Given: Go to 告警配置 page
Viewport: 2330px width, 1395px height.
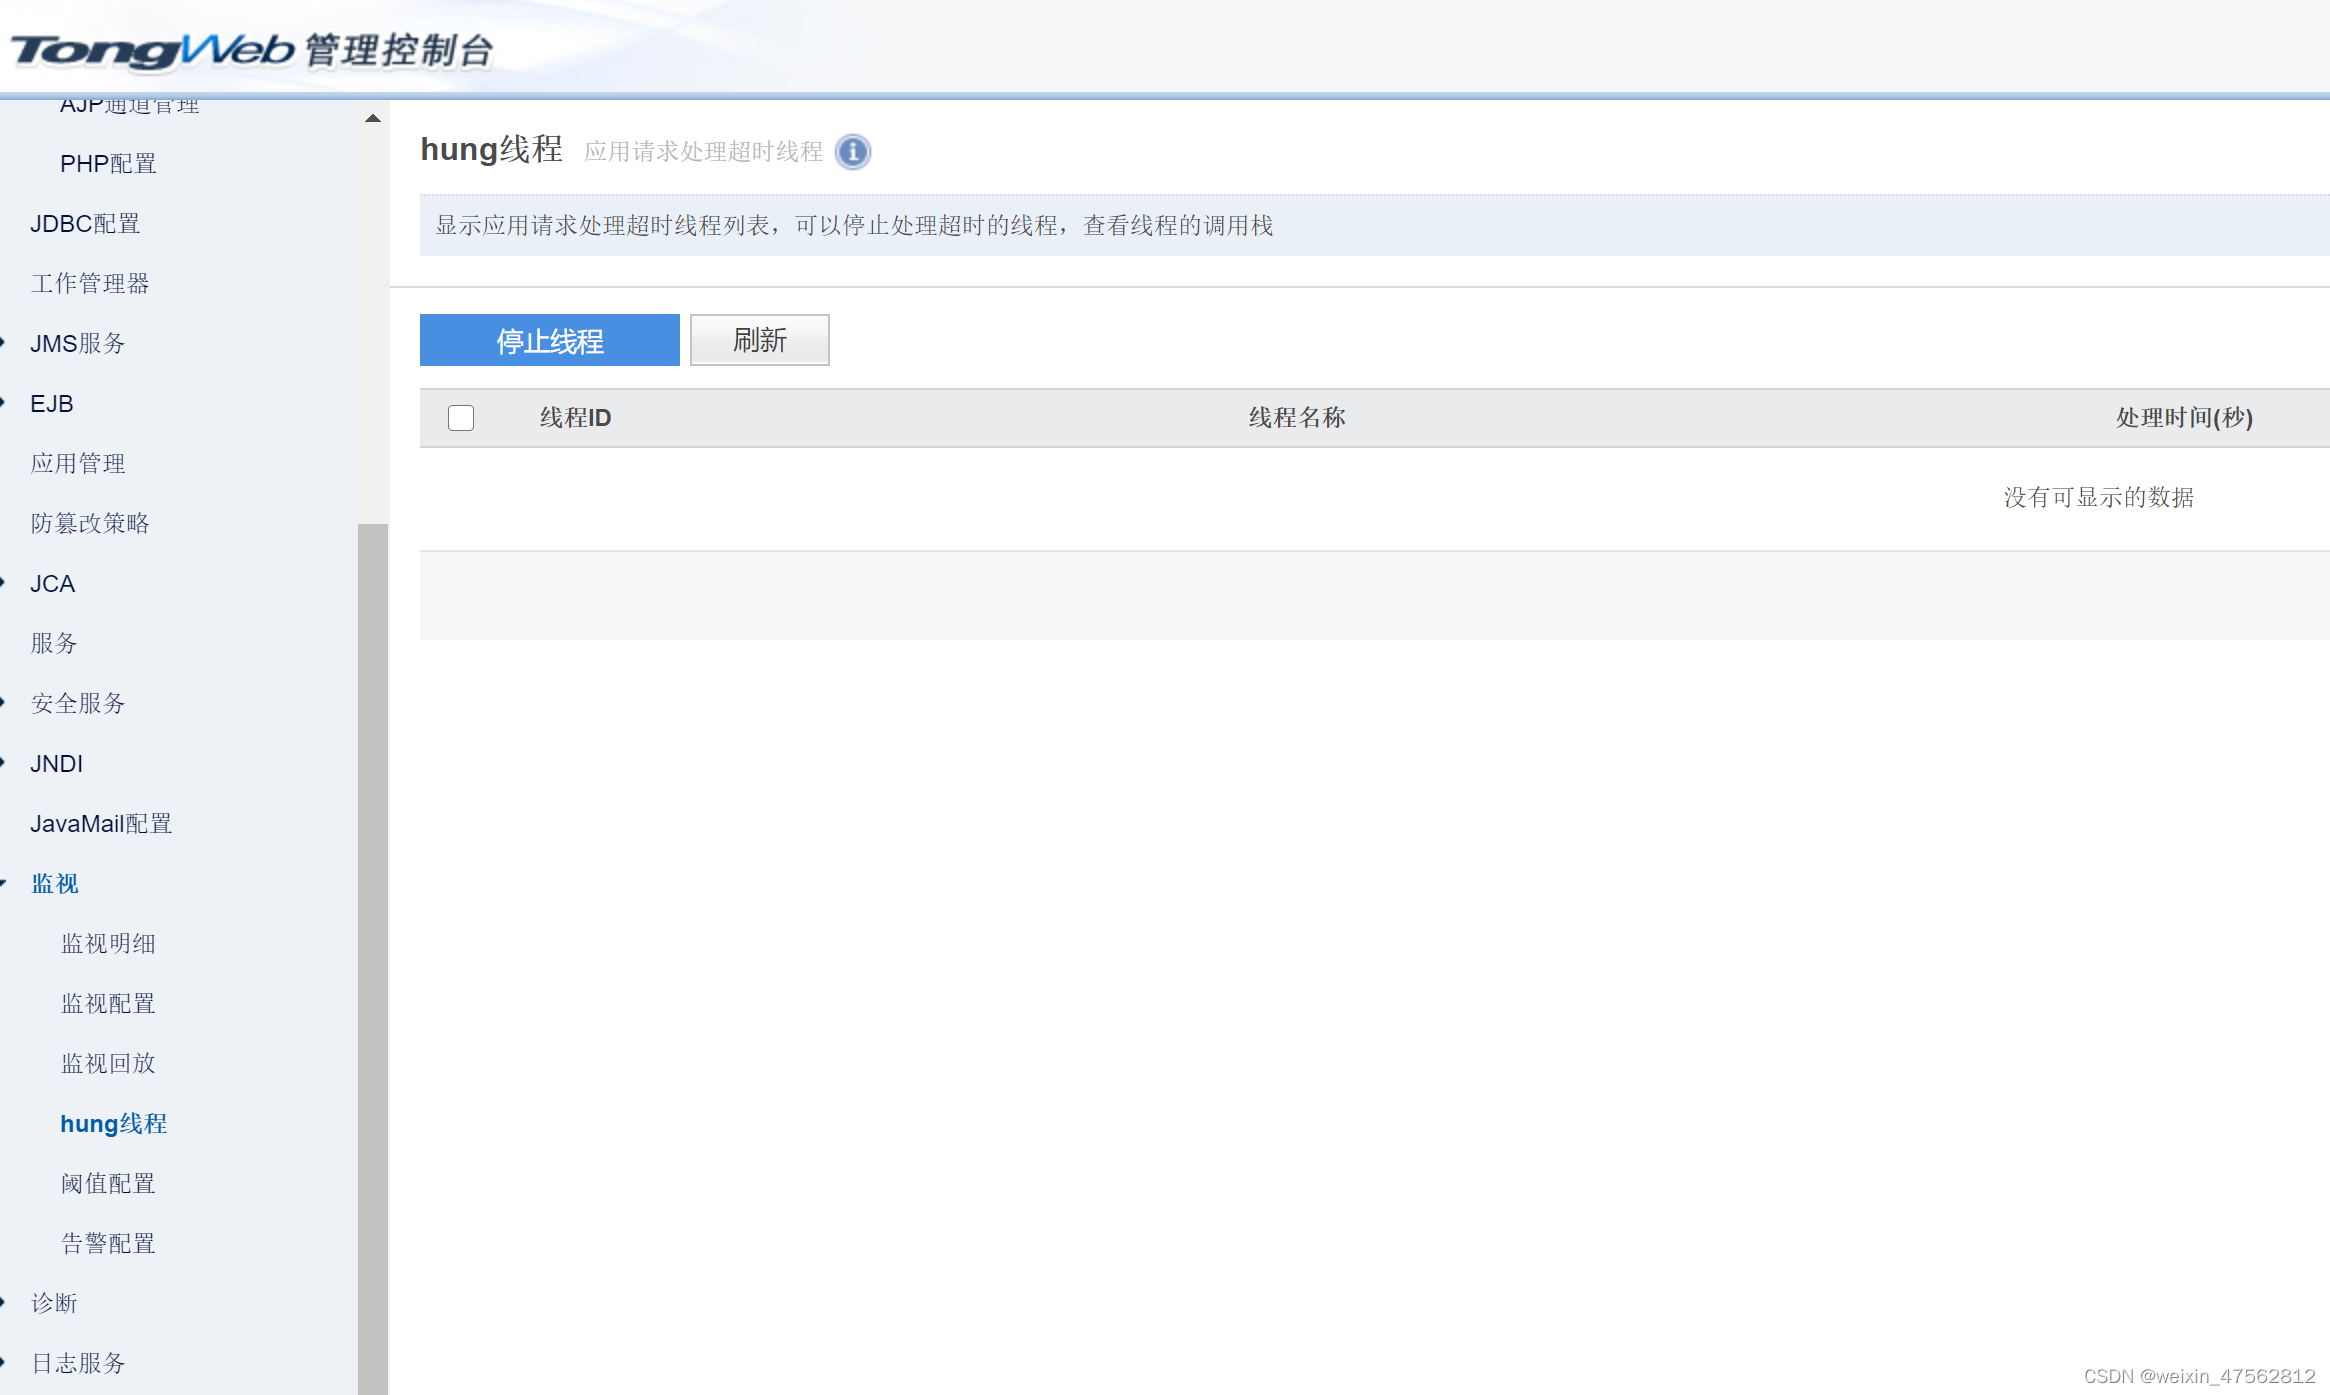Looking at the screenshot, I should point(108,1243).
